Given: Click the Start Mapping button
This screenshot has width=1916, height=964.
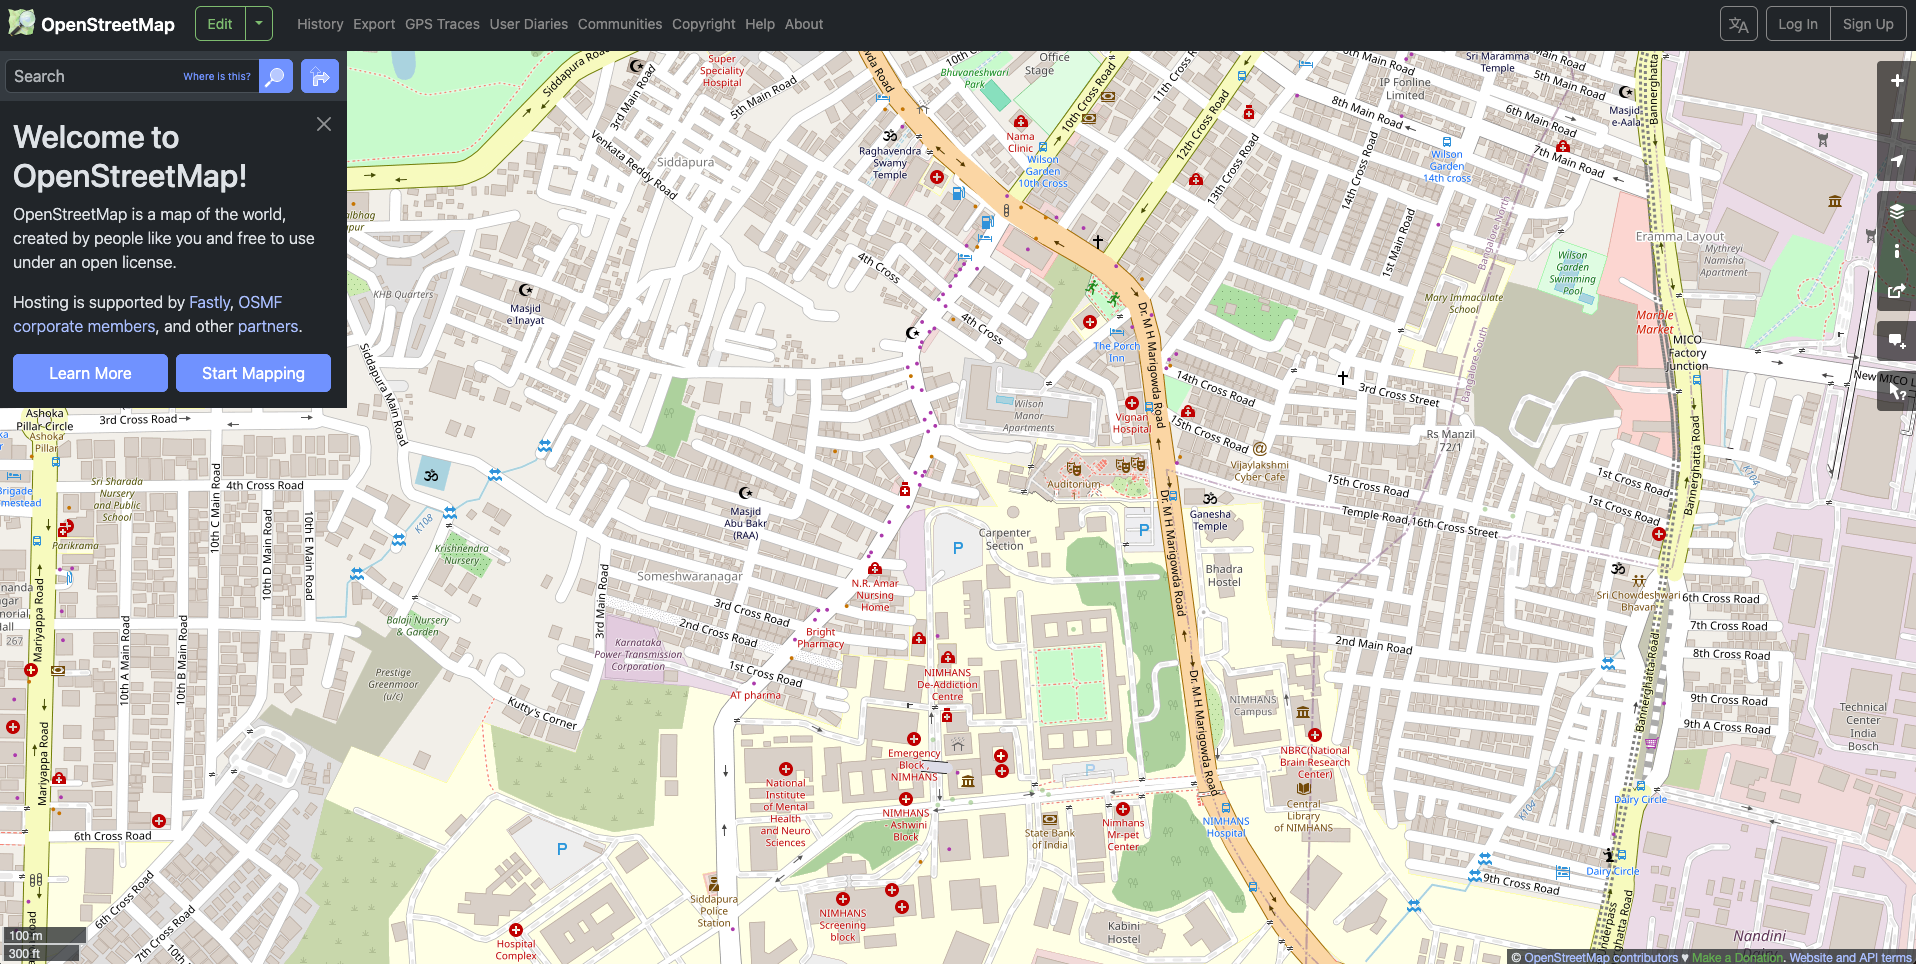Looking at the screenshot, I should click(253, 373).
